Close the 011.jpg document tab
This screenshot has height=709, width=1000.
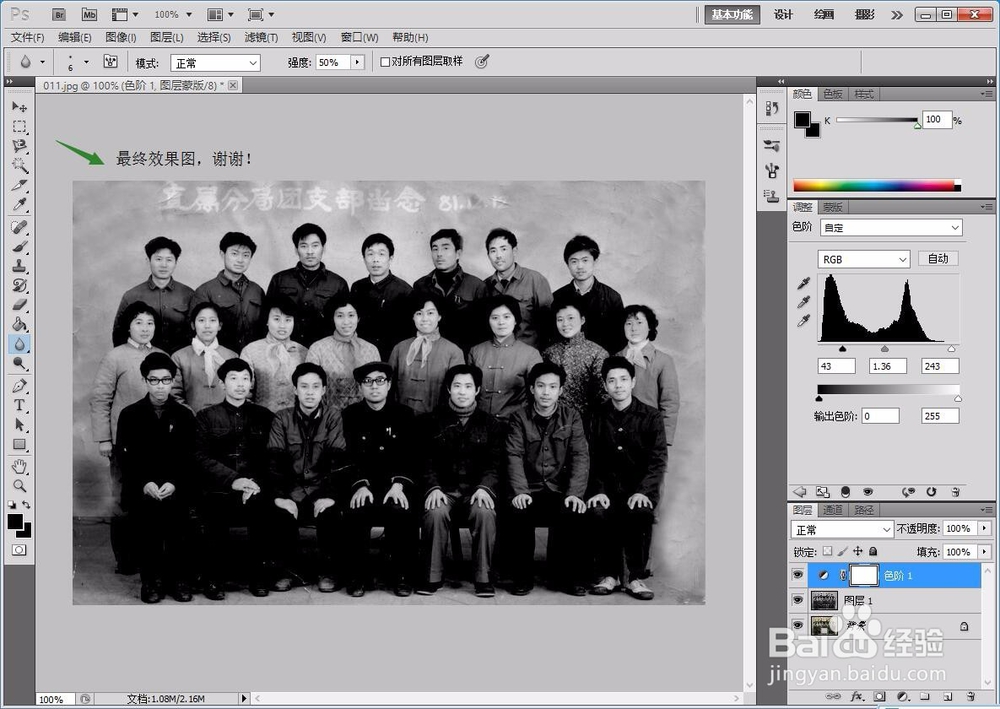pyautogui.click(x=233, y=85)
